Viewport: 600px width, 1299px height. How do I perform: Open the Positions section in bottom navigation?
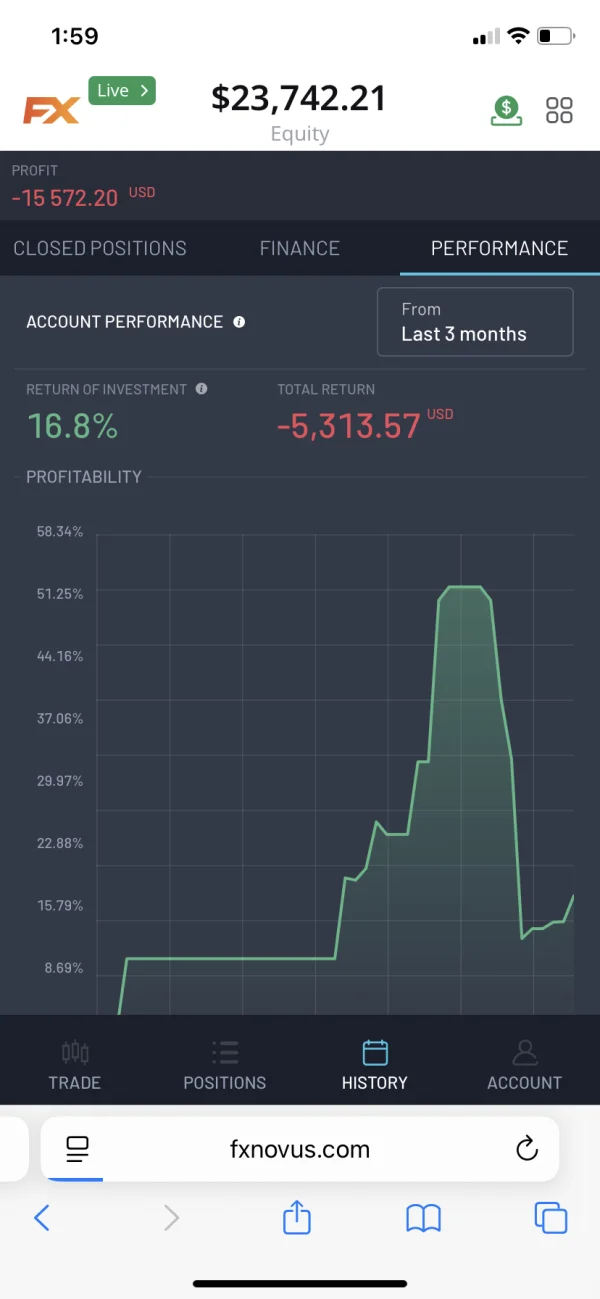225,1065
